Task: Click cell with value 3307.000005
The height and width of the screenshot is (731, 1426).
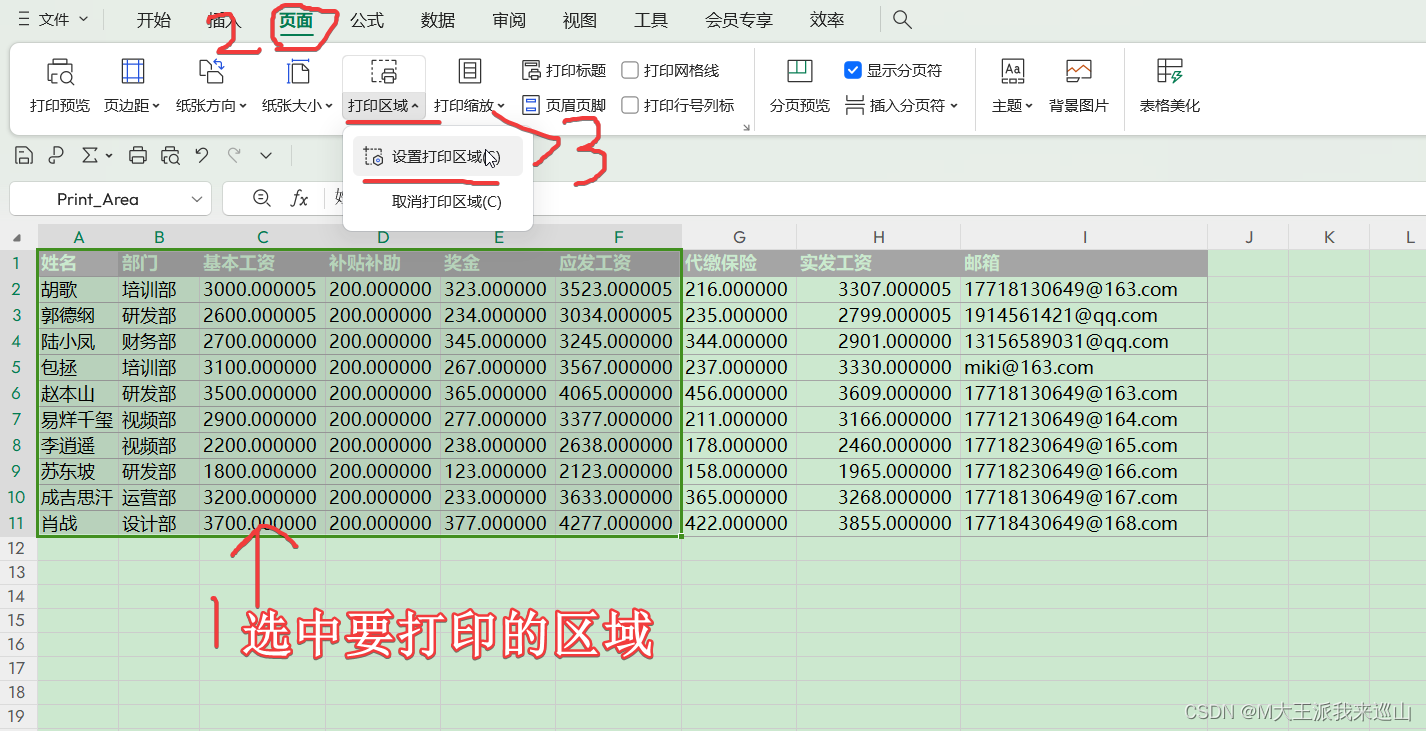Action: pyautogui.click(x=878, y=289)
